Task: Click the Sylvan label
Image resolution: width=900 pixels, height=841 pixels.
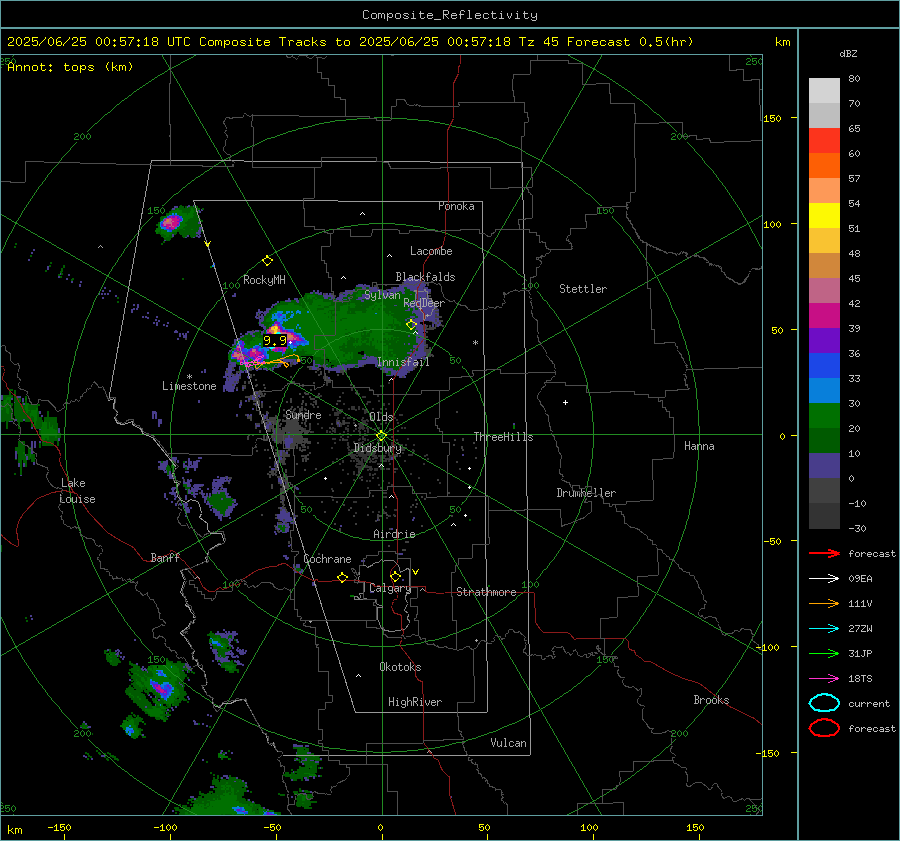Action: point(382,295)
